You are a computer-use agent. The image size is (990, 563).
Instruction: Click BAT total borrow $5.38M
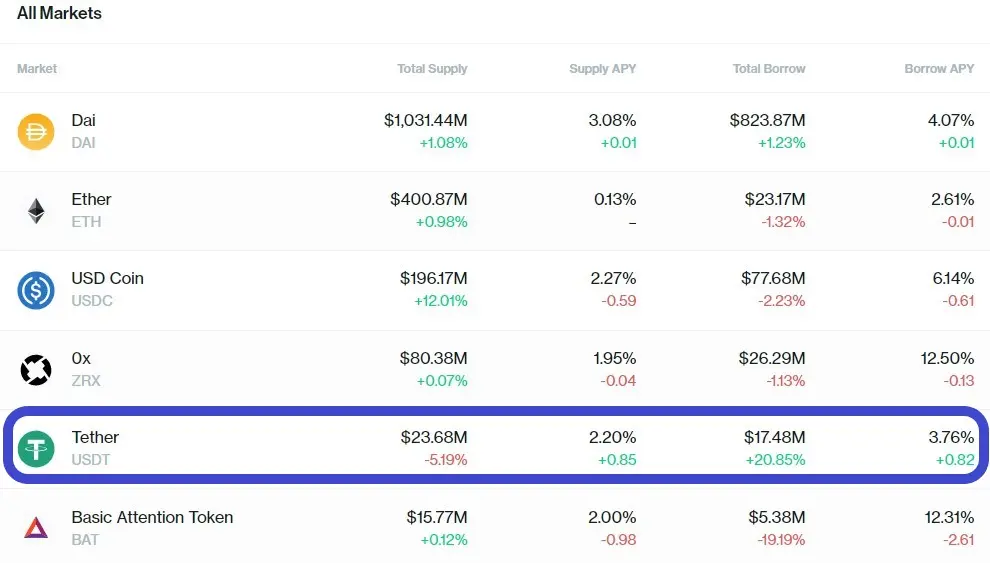pyautogui.click(x=777, y=518)
